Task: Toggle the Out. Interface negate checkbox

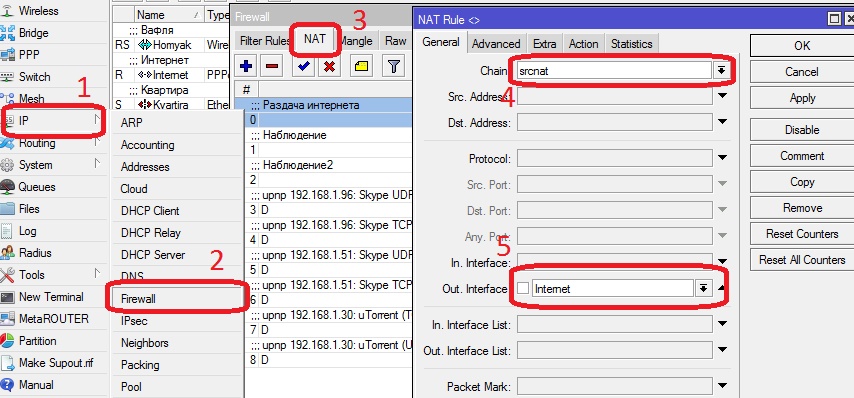Action: (x=523, y=289)
